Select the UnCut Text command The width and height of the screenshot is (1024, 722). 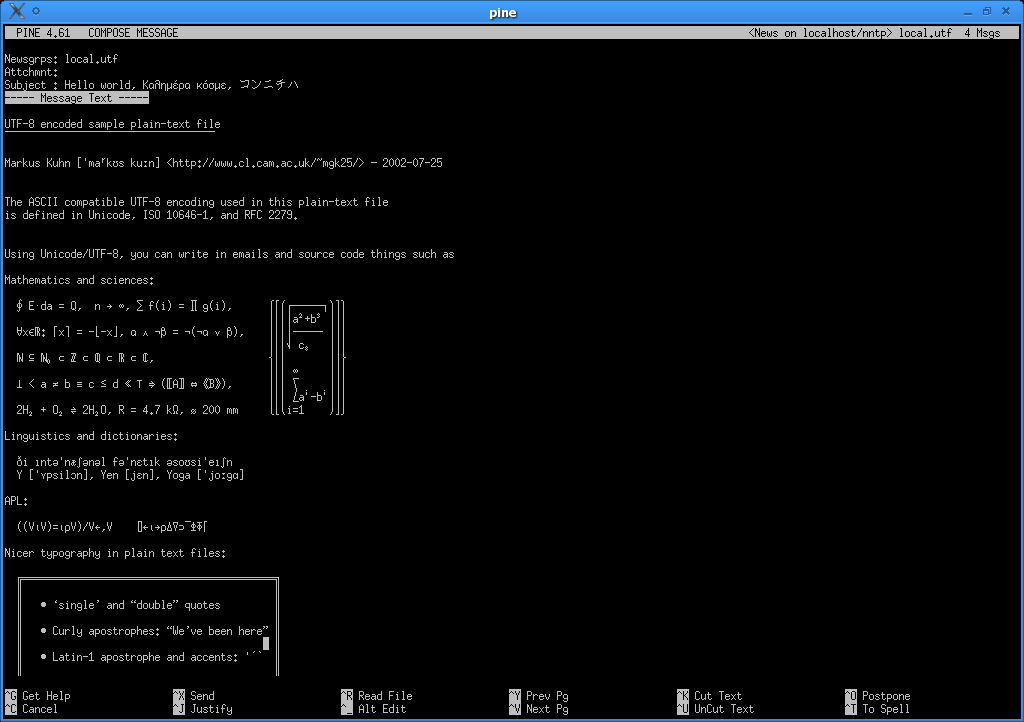click(716, 709)
